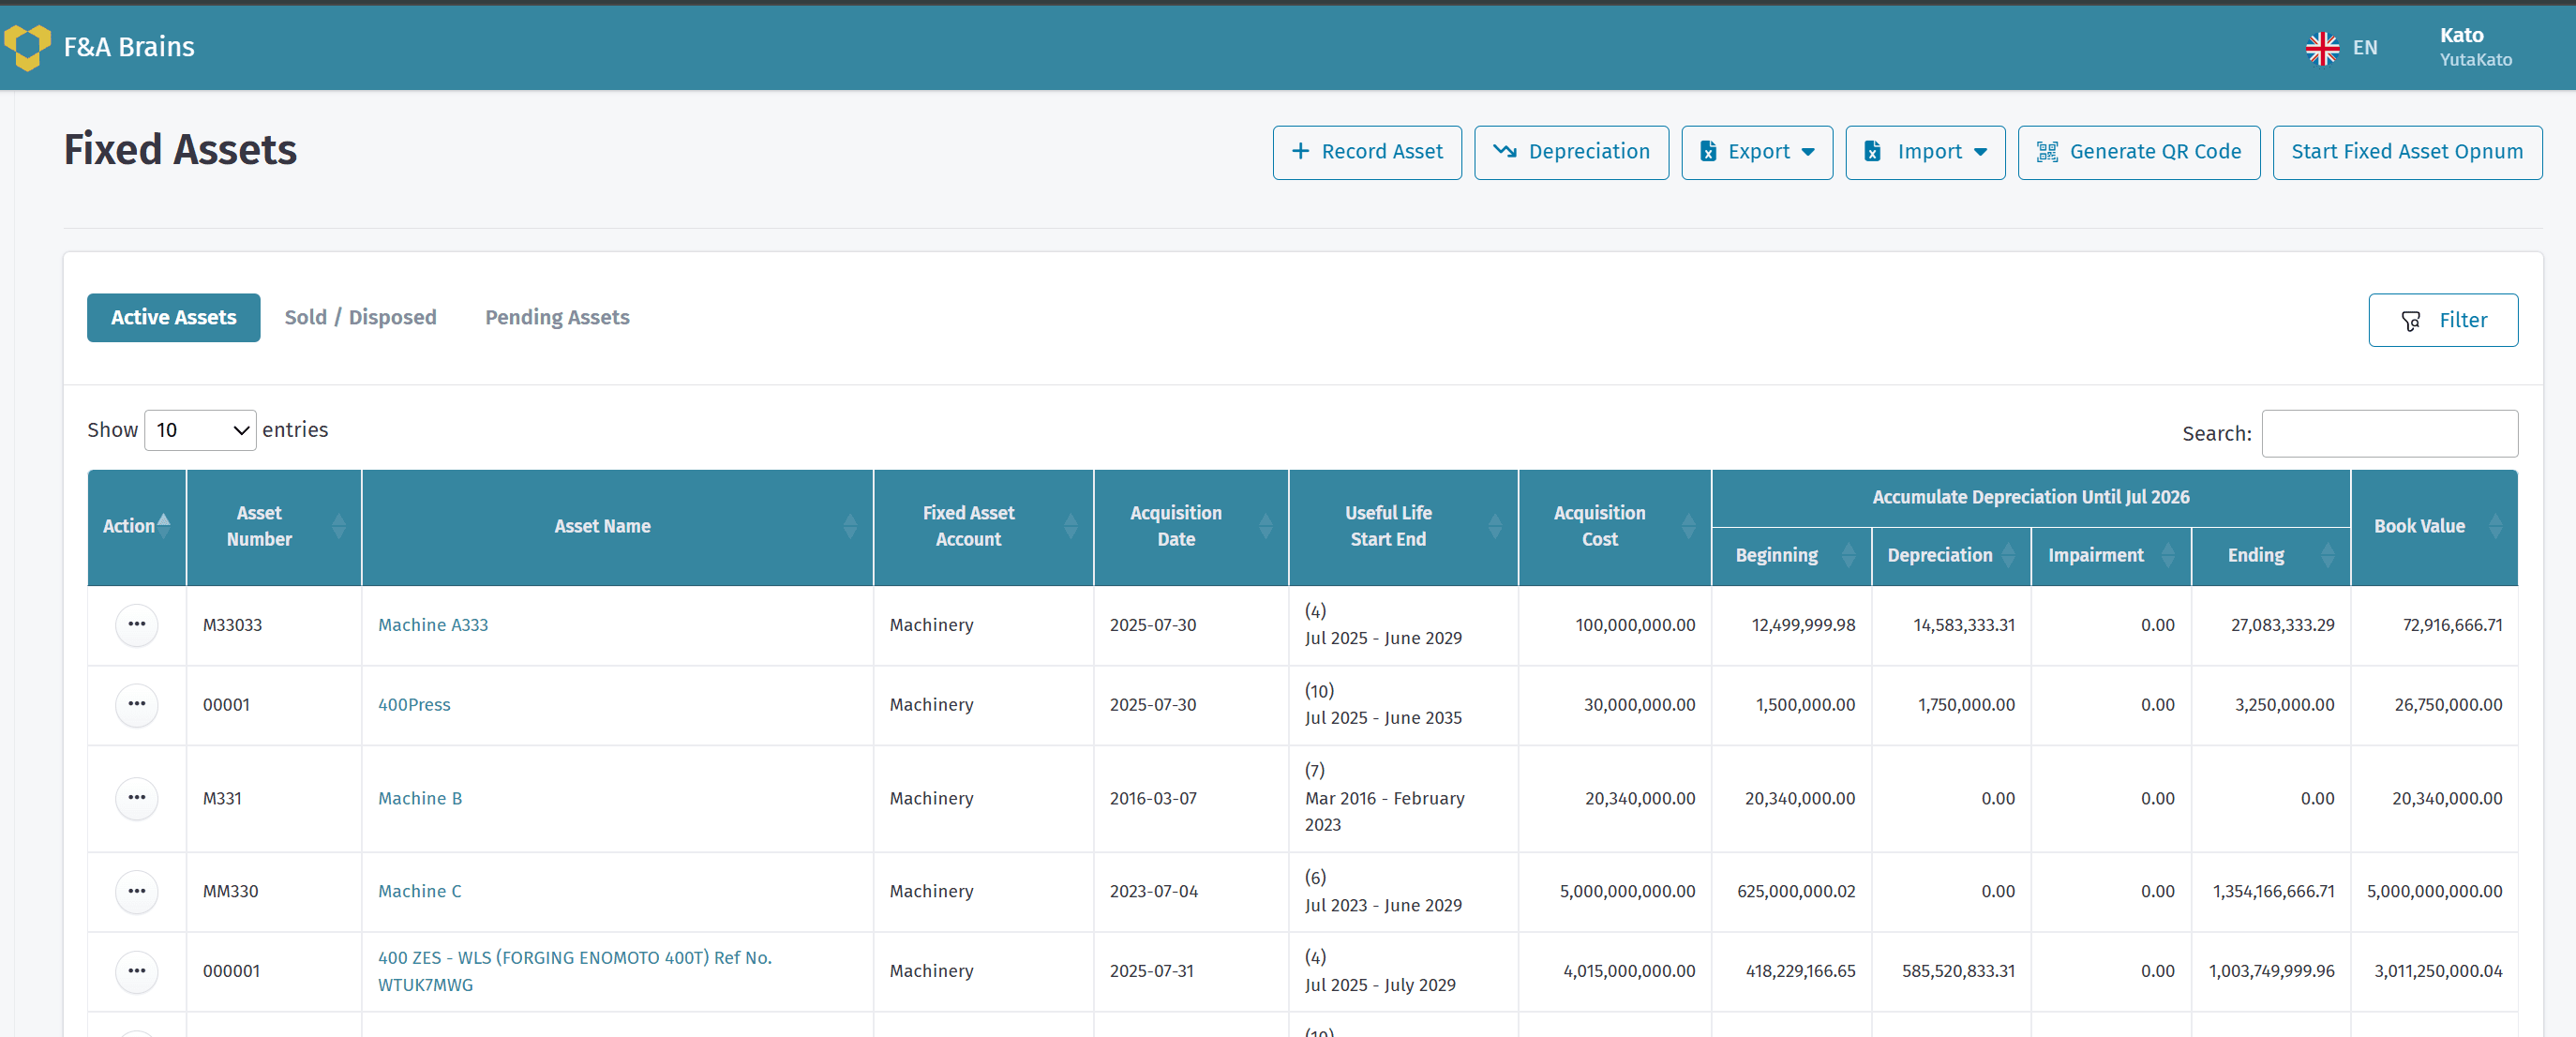Sort by the Depreciation sub-column
The height and width of the screenshot is (1037, 2576).
click(2009, 555)
